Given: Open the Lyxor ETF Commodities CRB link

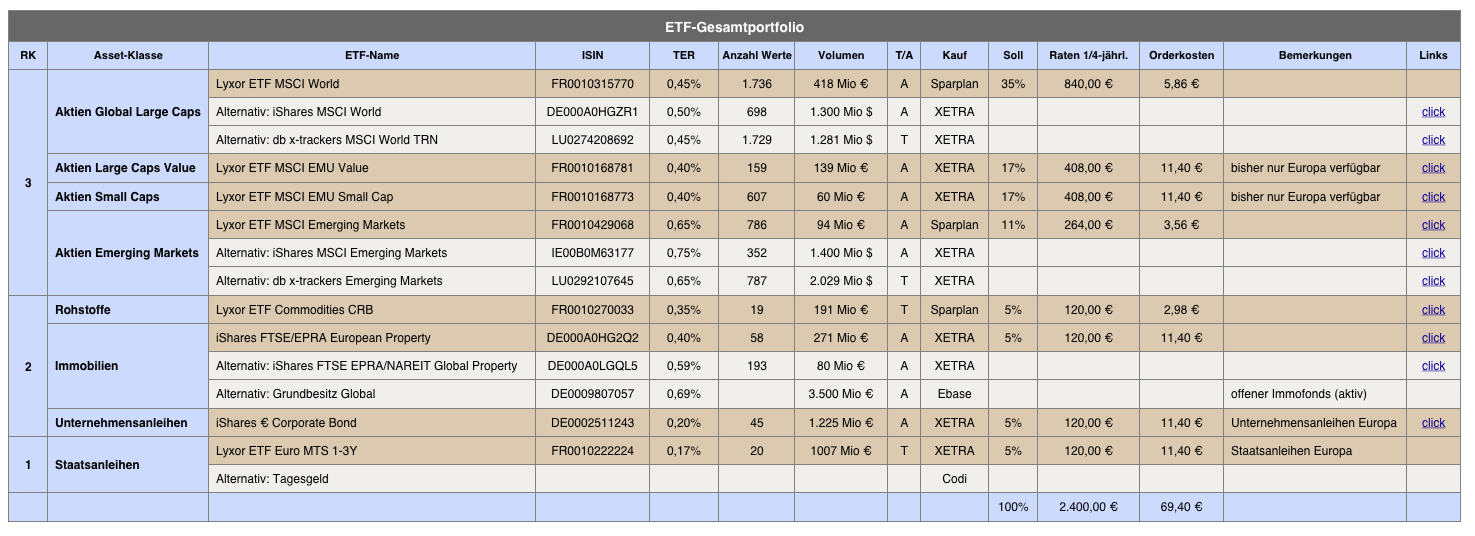Looking at the screenshot, I should click(x=1432, y=310).
